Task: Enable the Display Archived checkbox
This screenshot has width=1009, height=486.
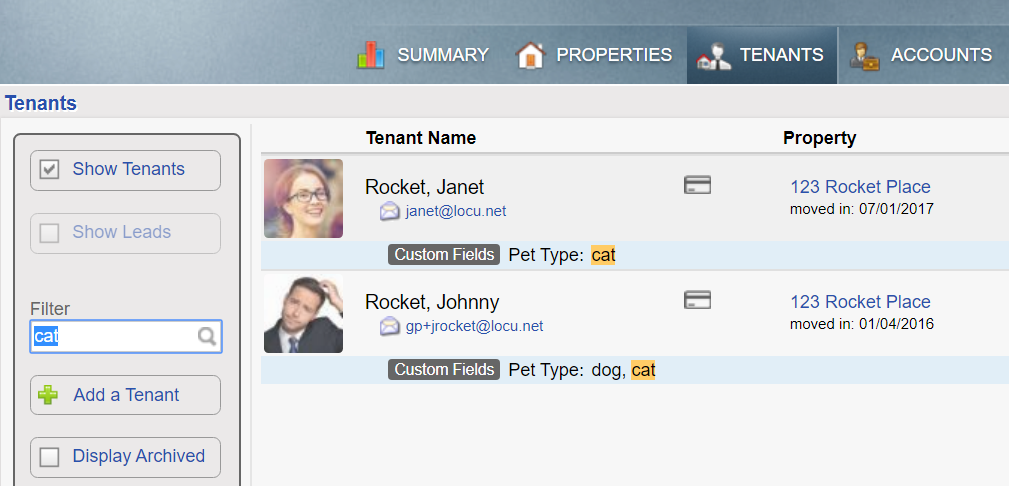Action: point(49,457)
